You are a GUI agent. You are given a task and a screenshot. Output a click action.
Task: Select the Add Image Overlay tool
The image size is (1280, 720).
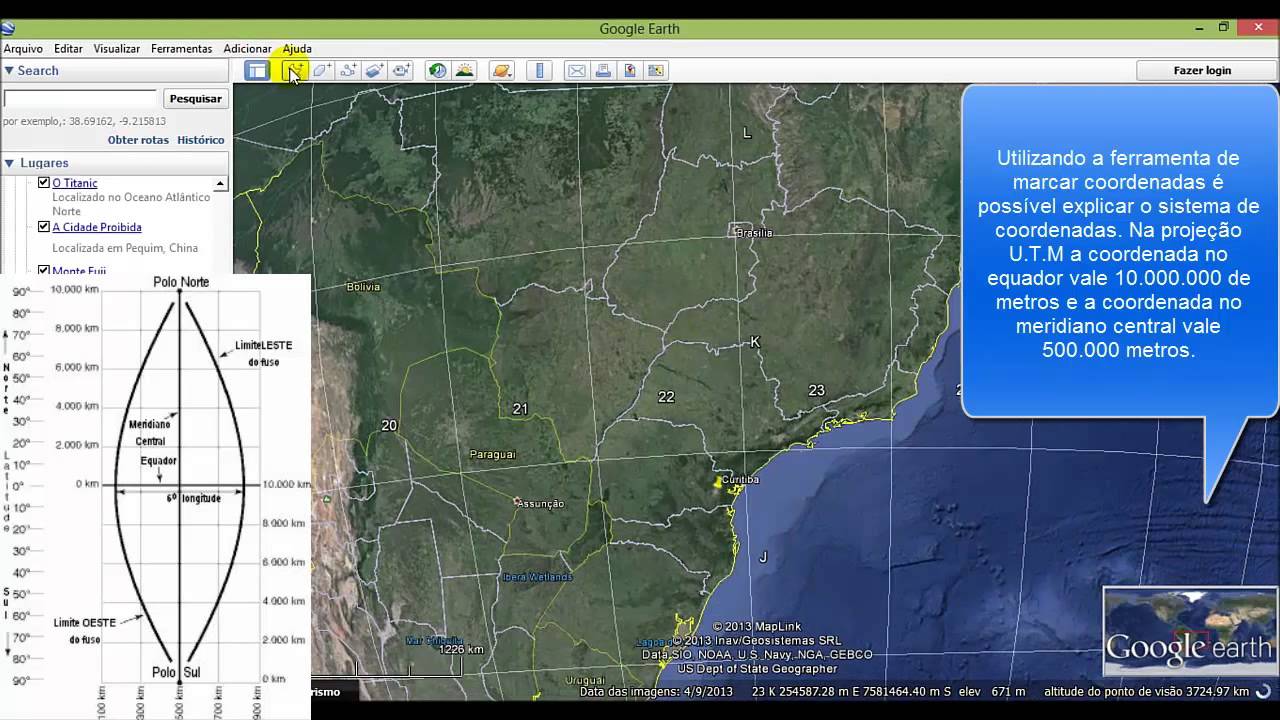pos(374,70)
